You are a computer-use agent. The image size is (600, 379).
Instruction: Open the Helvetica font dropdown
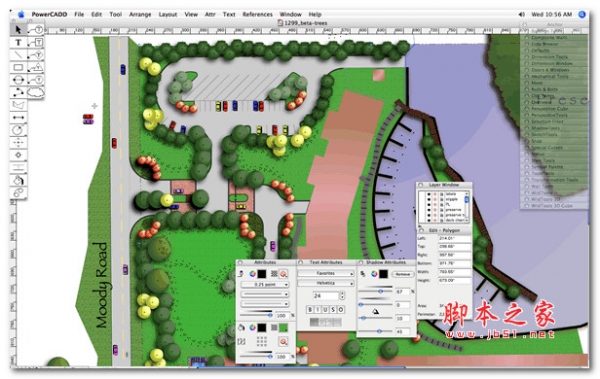326,283
